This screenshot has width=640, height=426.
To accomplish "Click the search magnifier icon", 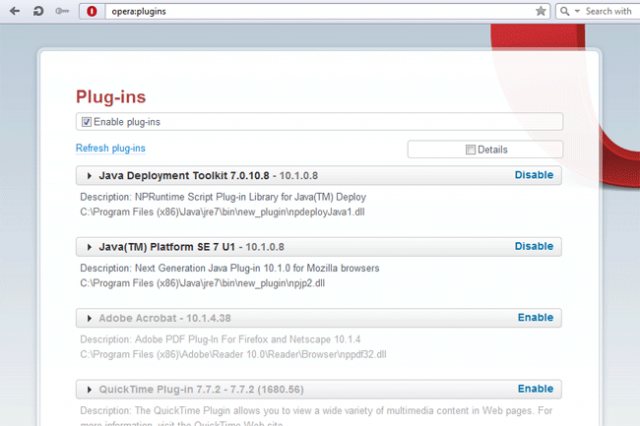I will click(564, 11).
